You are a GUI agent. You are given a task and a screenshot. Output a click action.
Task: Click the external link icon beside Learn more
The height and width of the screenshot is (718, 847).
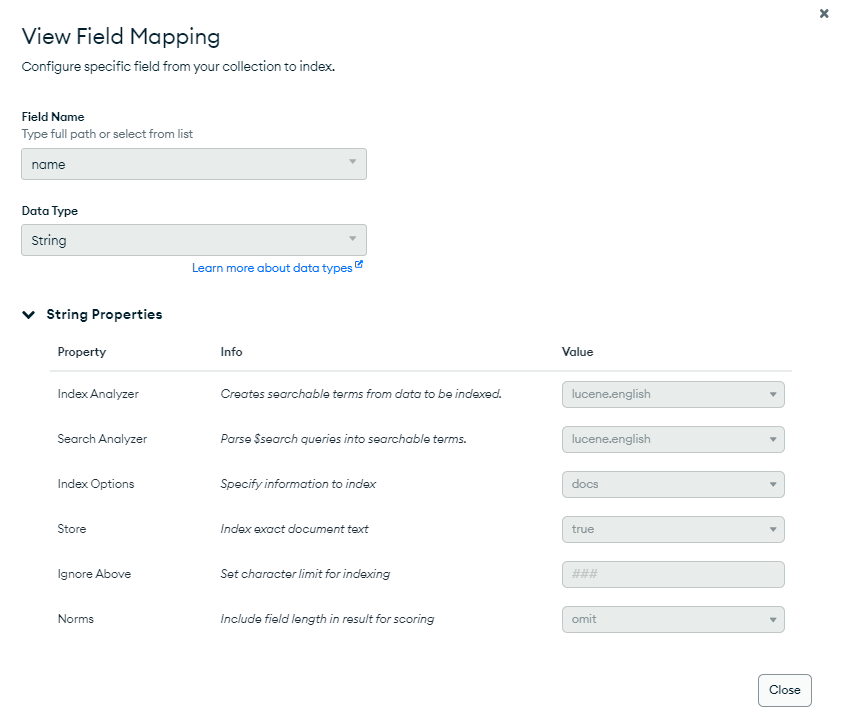pos(359,266)
